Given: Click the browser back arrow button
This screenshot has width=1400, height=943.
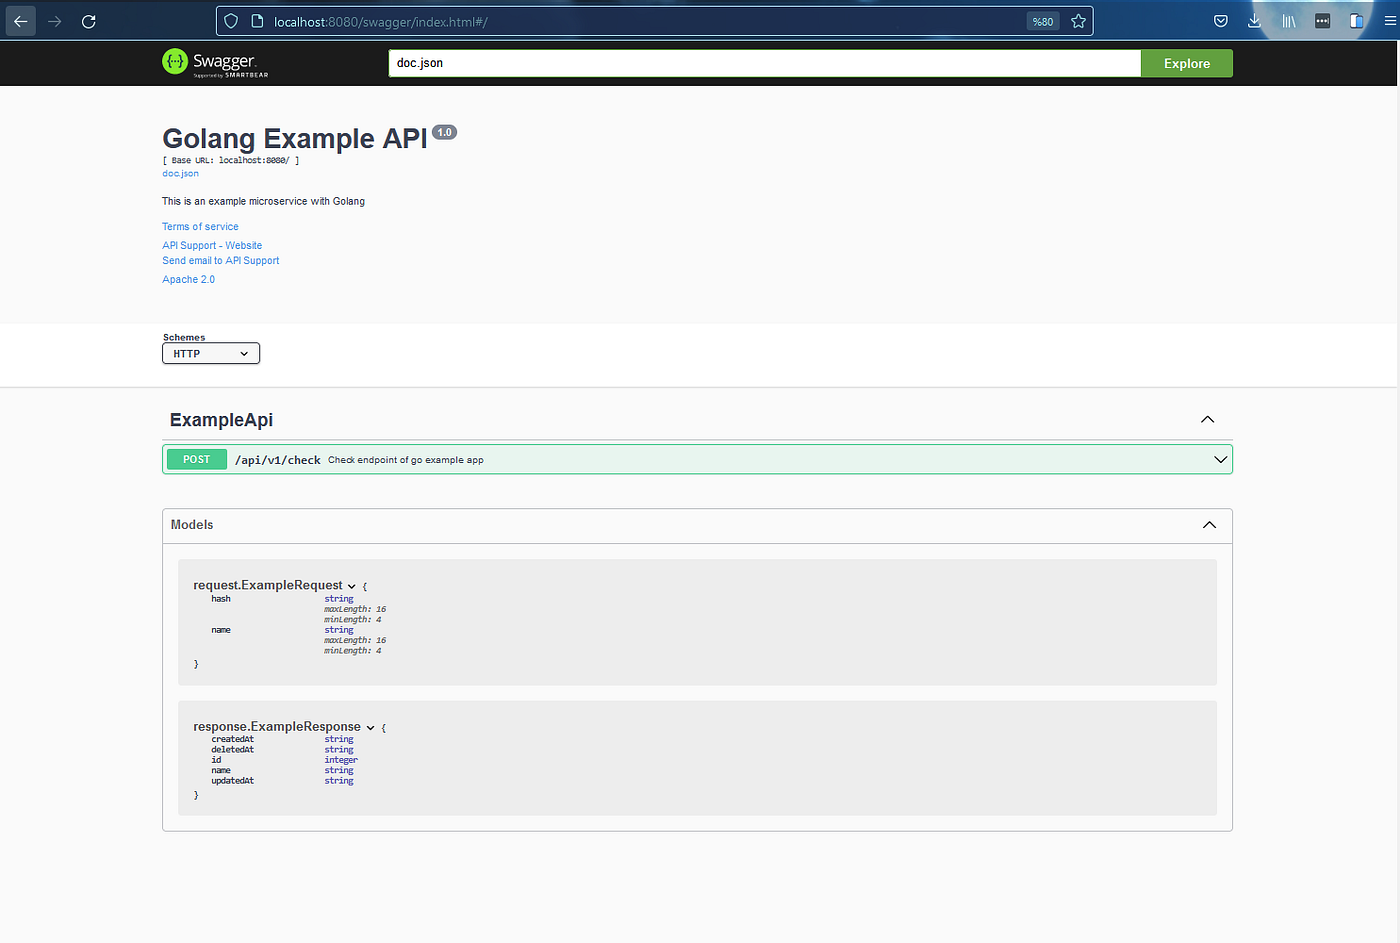Looking at the screenshot, I should (21, 21).
